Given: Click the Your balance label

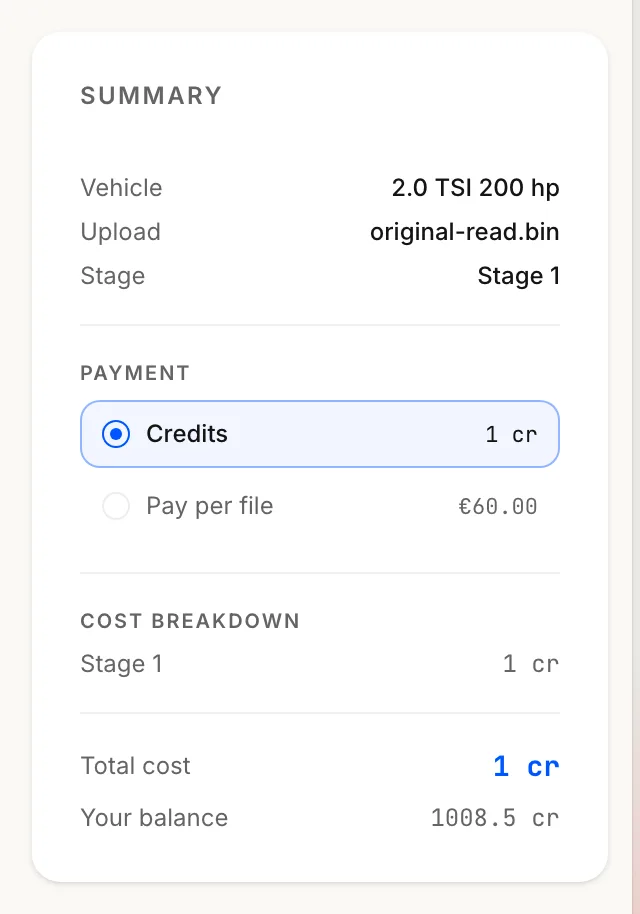Looking at the screenshot, I should tap(154, 818).
